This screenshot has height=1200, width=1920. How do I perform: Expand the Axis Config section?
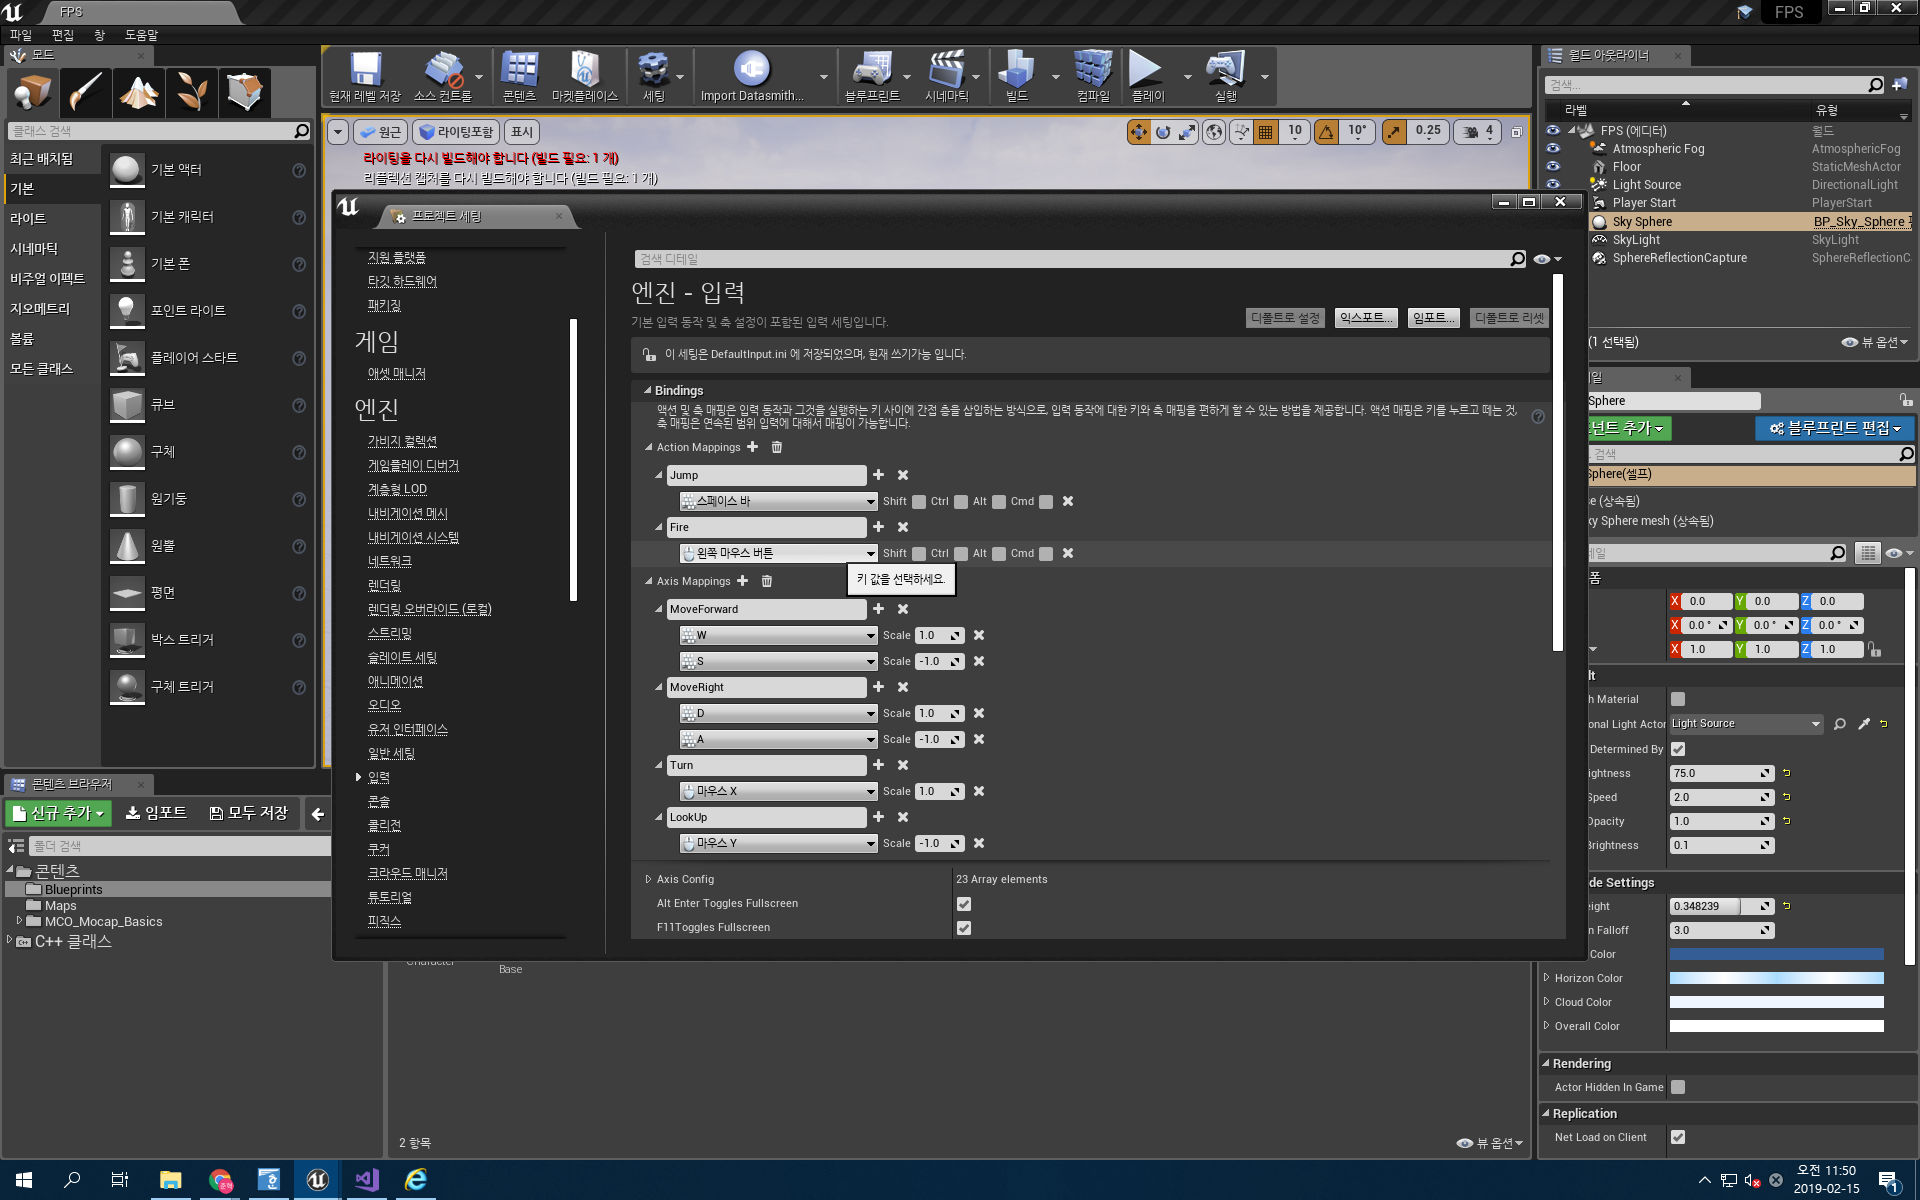coord(647,878)
